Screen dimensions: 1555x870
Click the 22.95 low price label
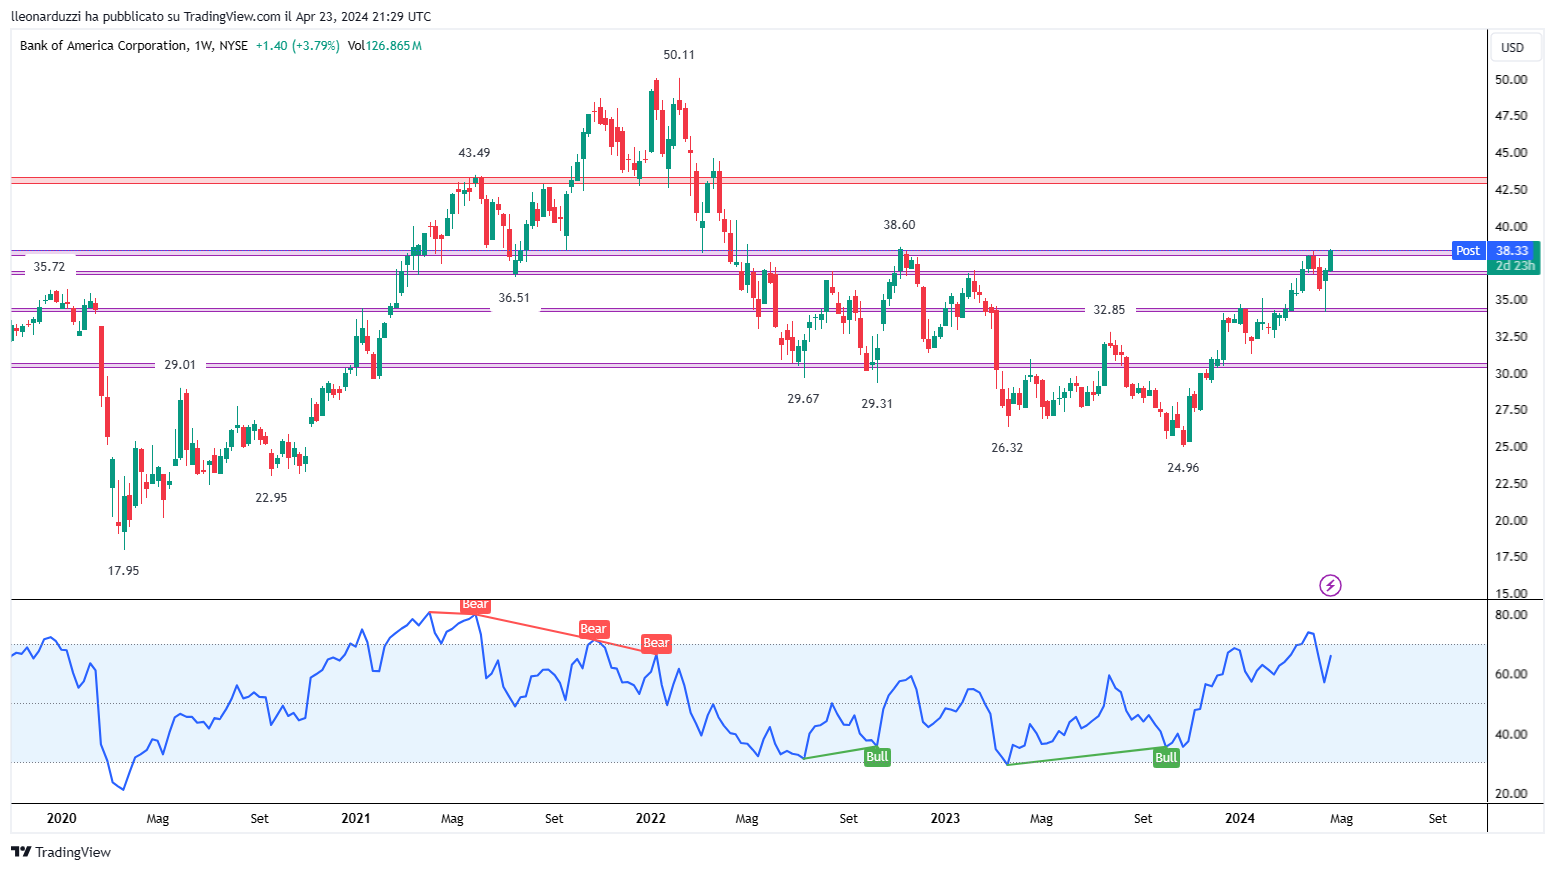pyautogui.click(x=271, y=497)
